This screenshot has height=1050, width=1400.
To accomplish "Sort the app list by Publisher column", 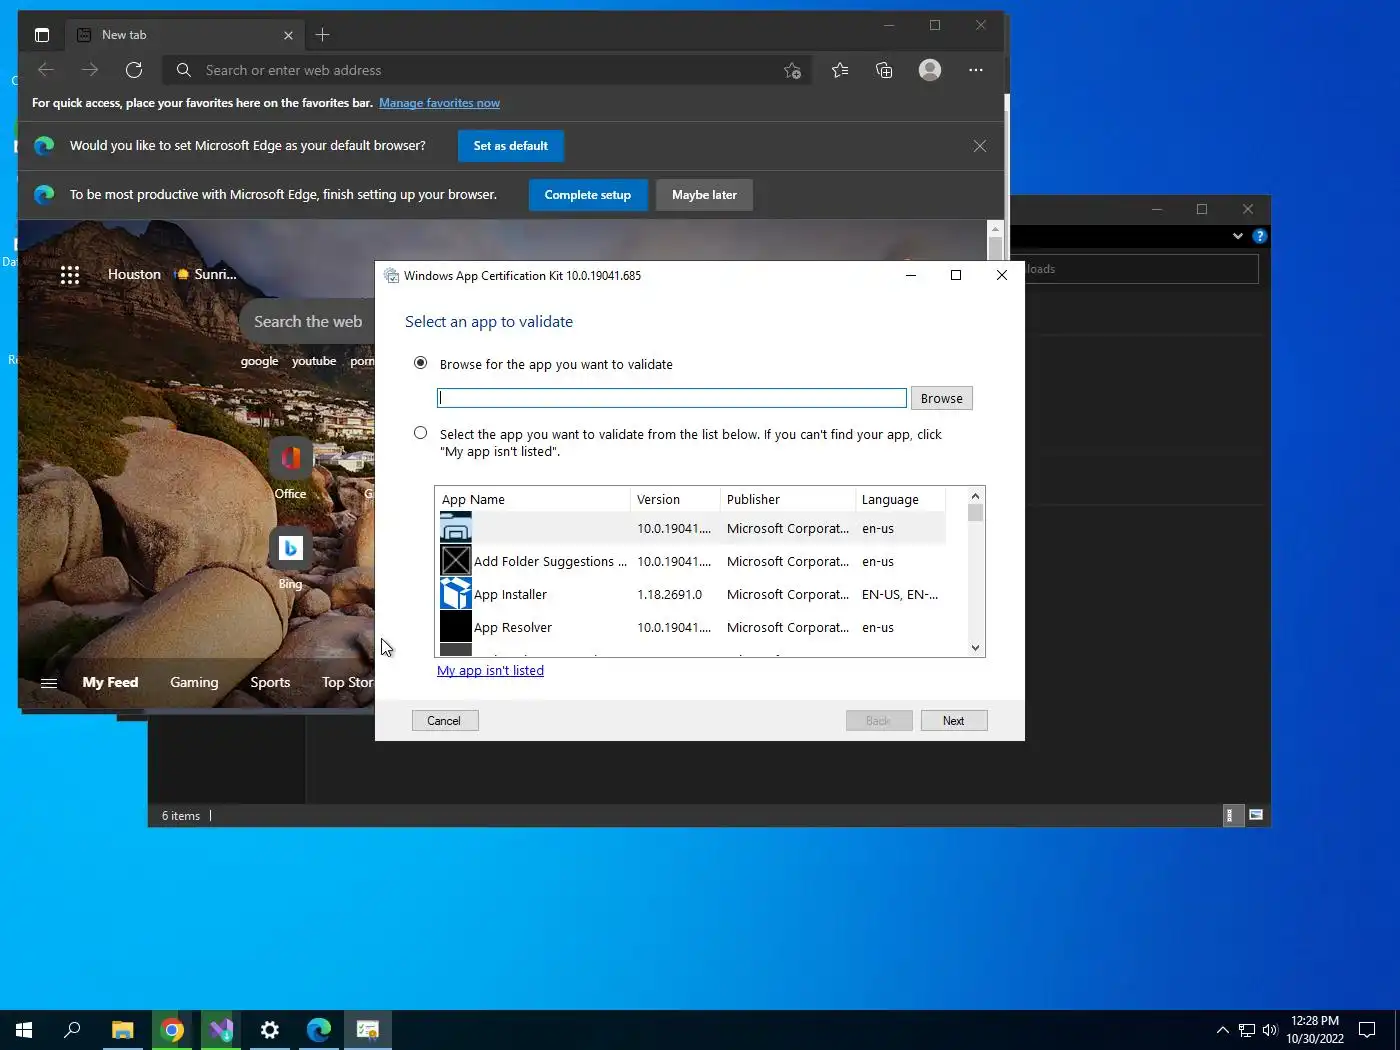I will coord(788,499).
